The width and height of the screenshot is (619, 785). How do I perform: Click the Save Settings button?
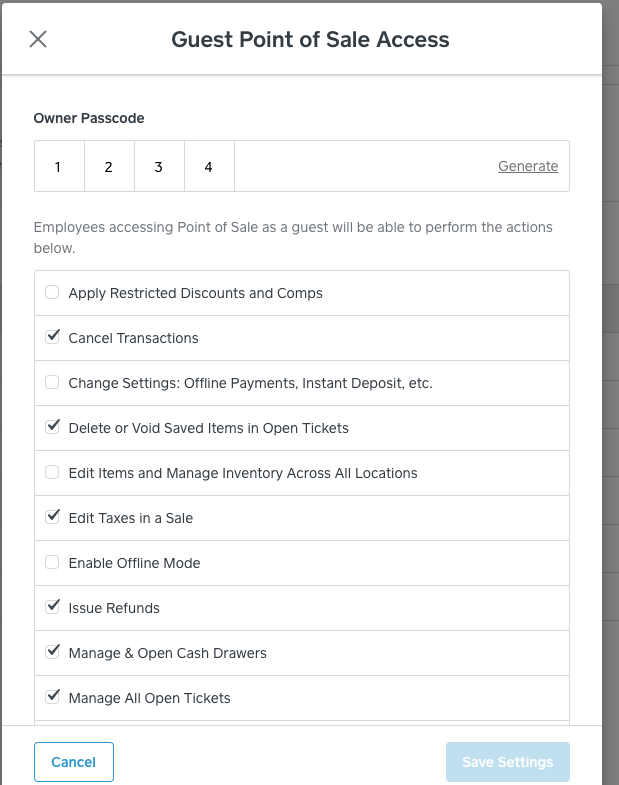click(508, 761)
